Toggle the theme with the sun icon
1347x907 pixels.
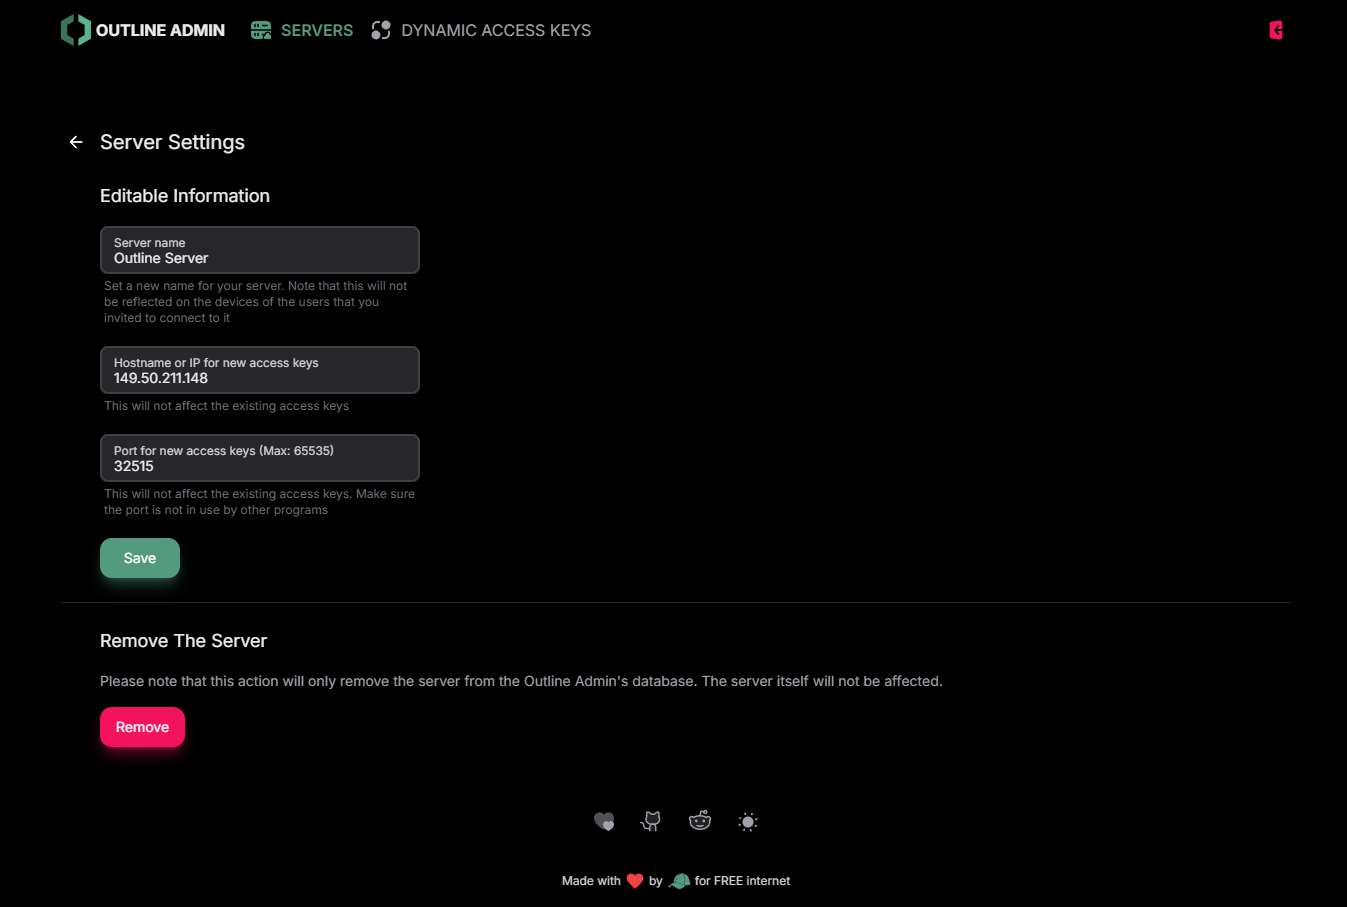pyautogui.click(x=748, y=822)
